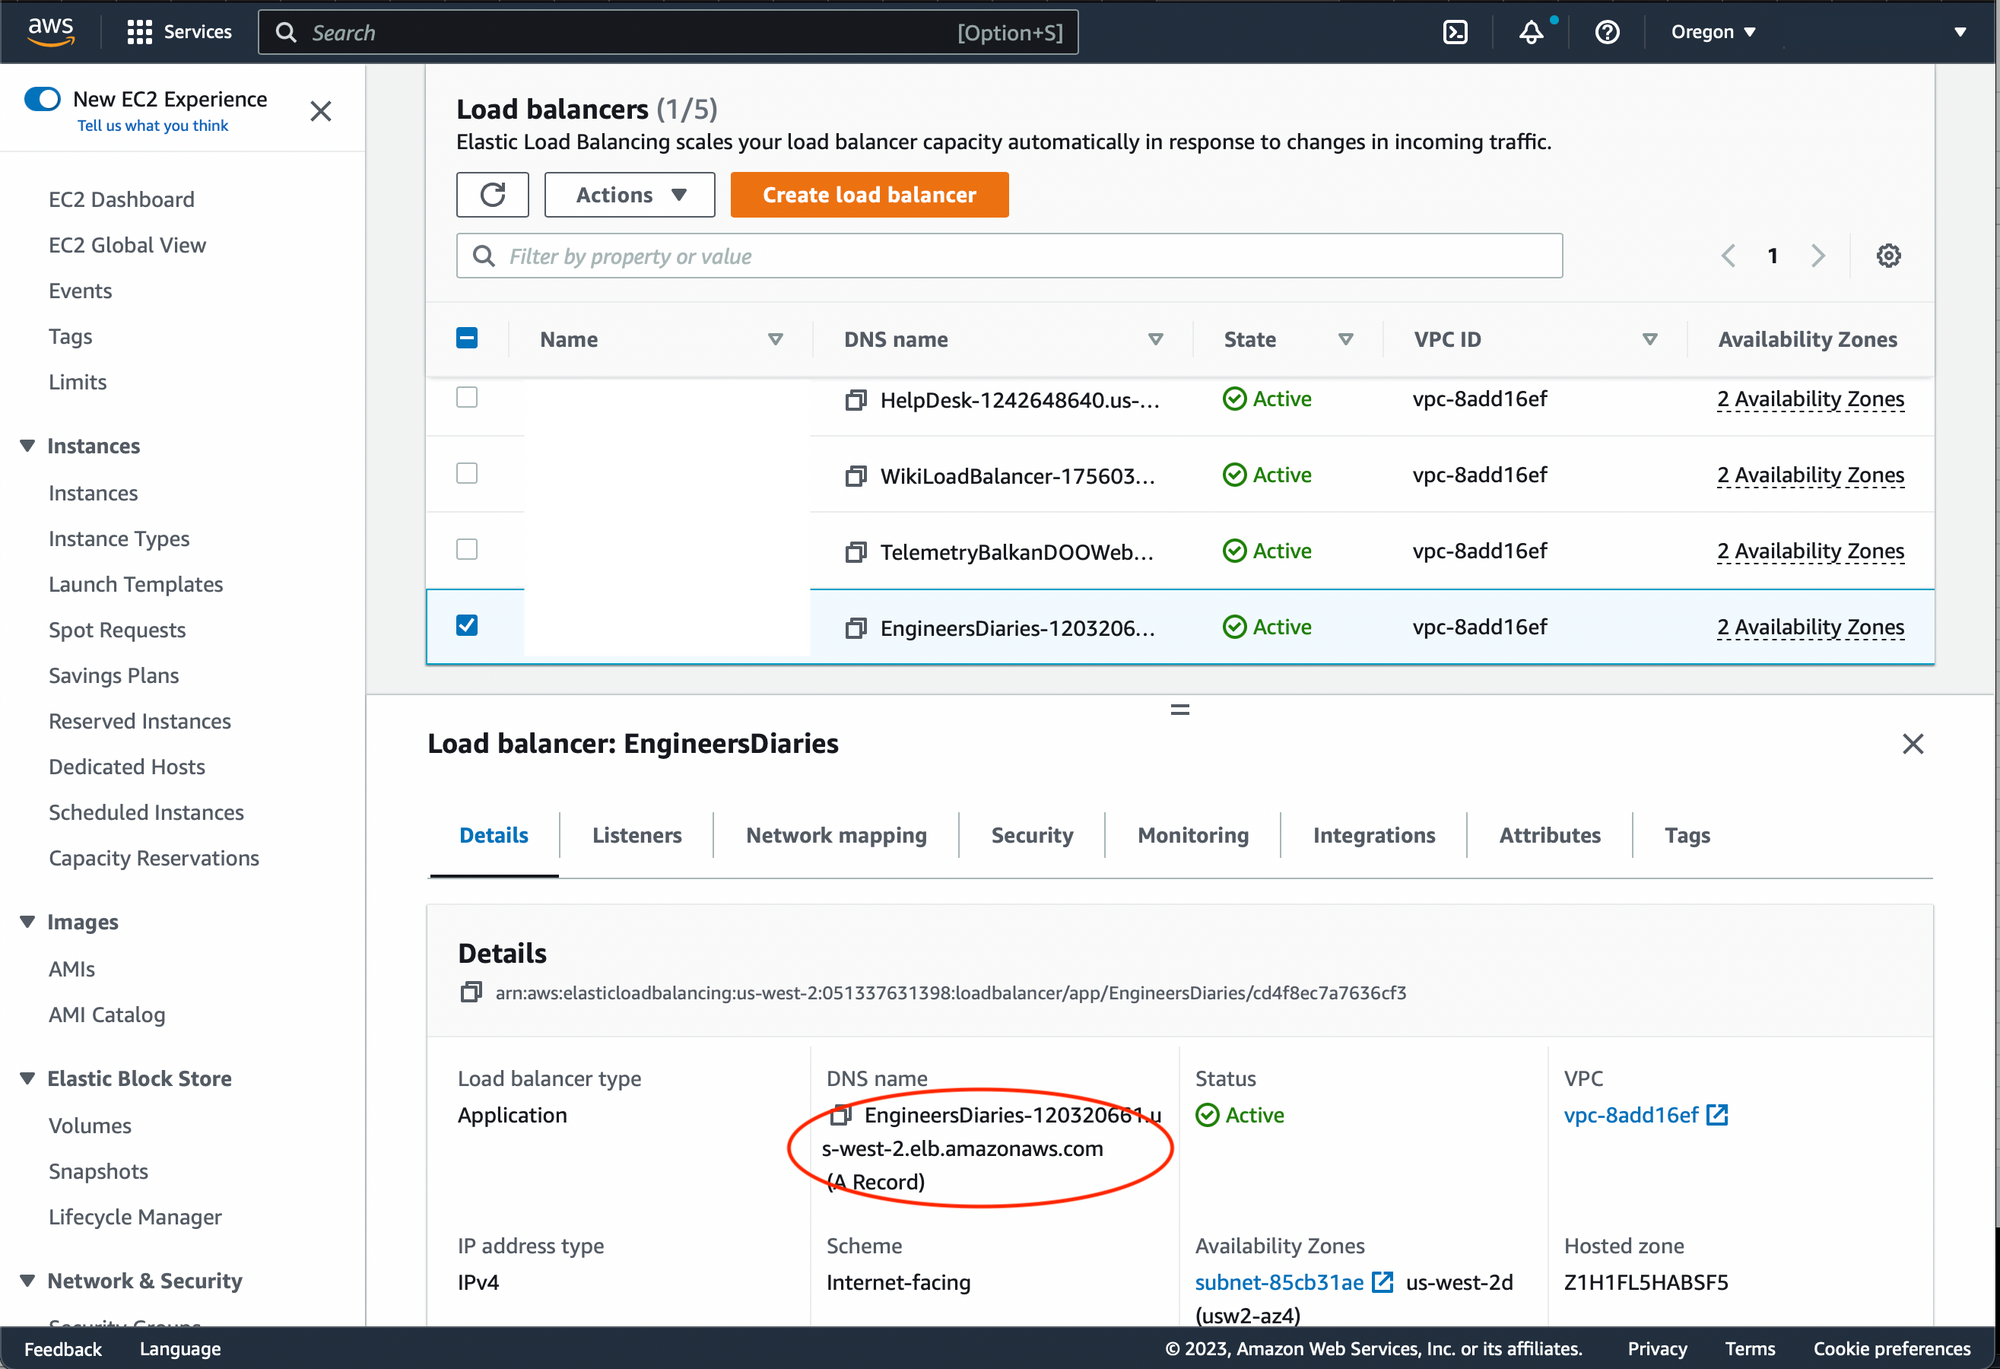Image resolution: width=2000 pixels, height=1369 pixels.
Task: Open the Services grid menu
Action: 179,32
